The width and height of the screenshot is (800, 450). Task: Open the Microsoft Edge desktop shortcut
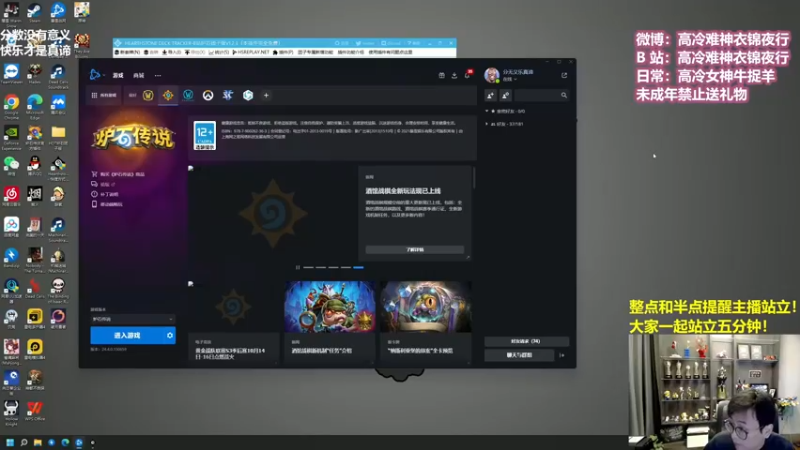click(x=35, y=106)
